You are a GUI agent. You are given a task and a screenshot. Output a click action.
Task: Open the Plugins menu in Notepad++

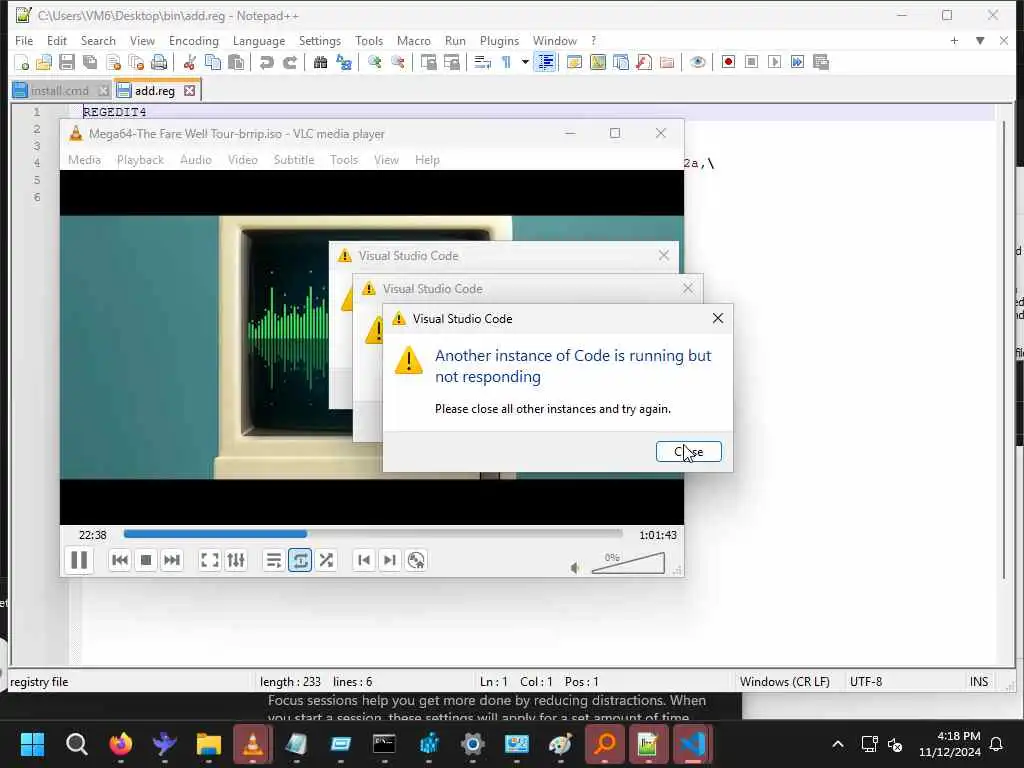(x=499, y=40)
